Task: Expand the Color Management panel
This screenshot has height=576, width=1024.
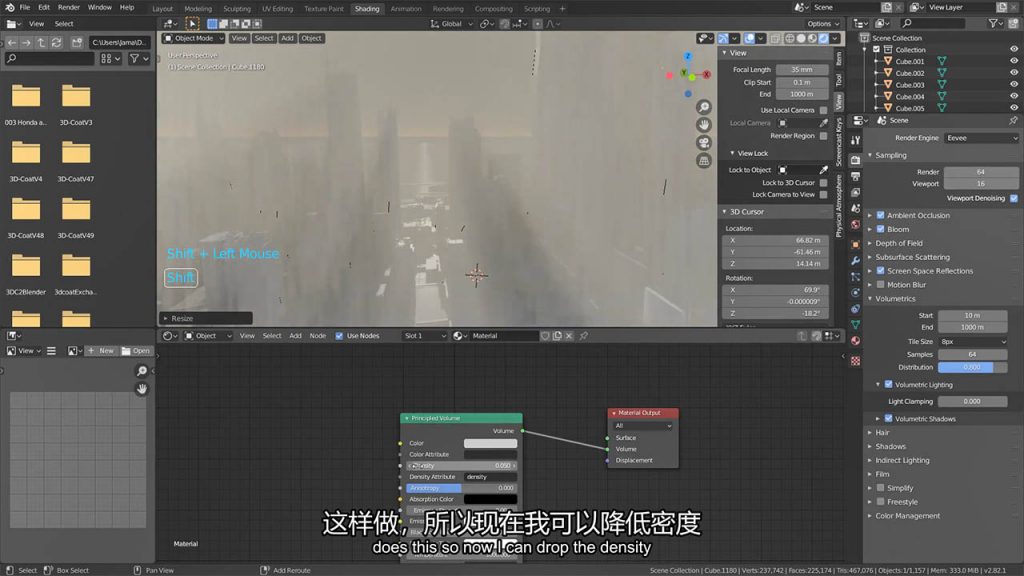Action: [x=907, y=516]
